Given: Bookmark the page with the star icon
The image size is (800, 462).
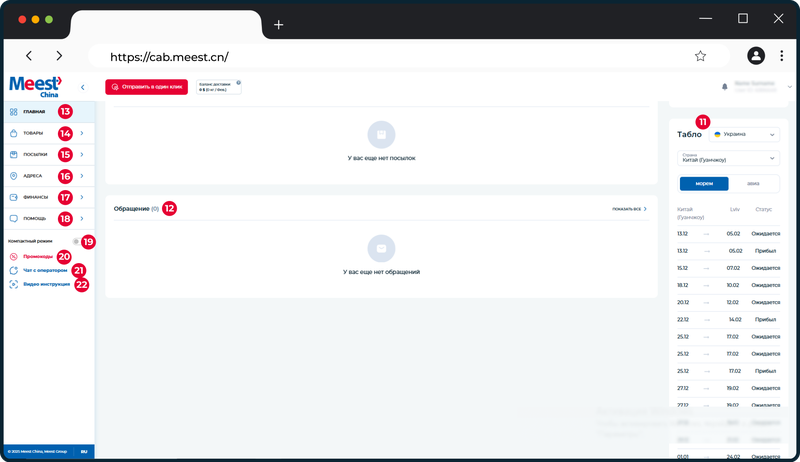Looking at the screenshot, I should click(x=700, y=56).
